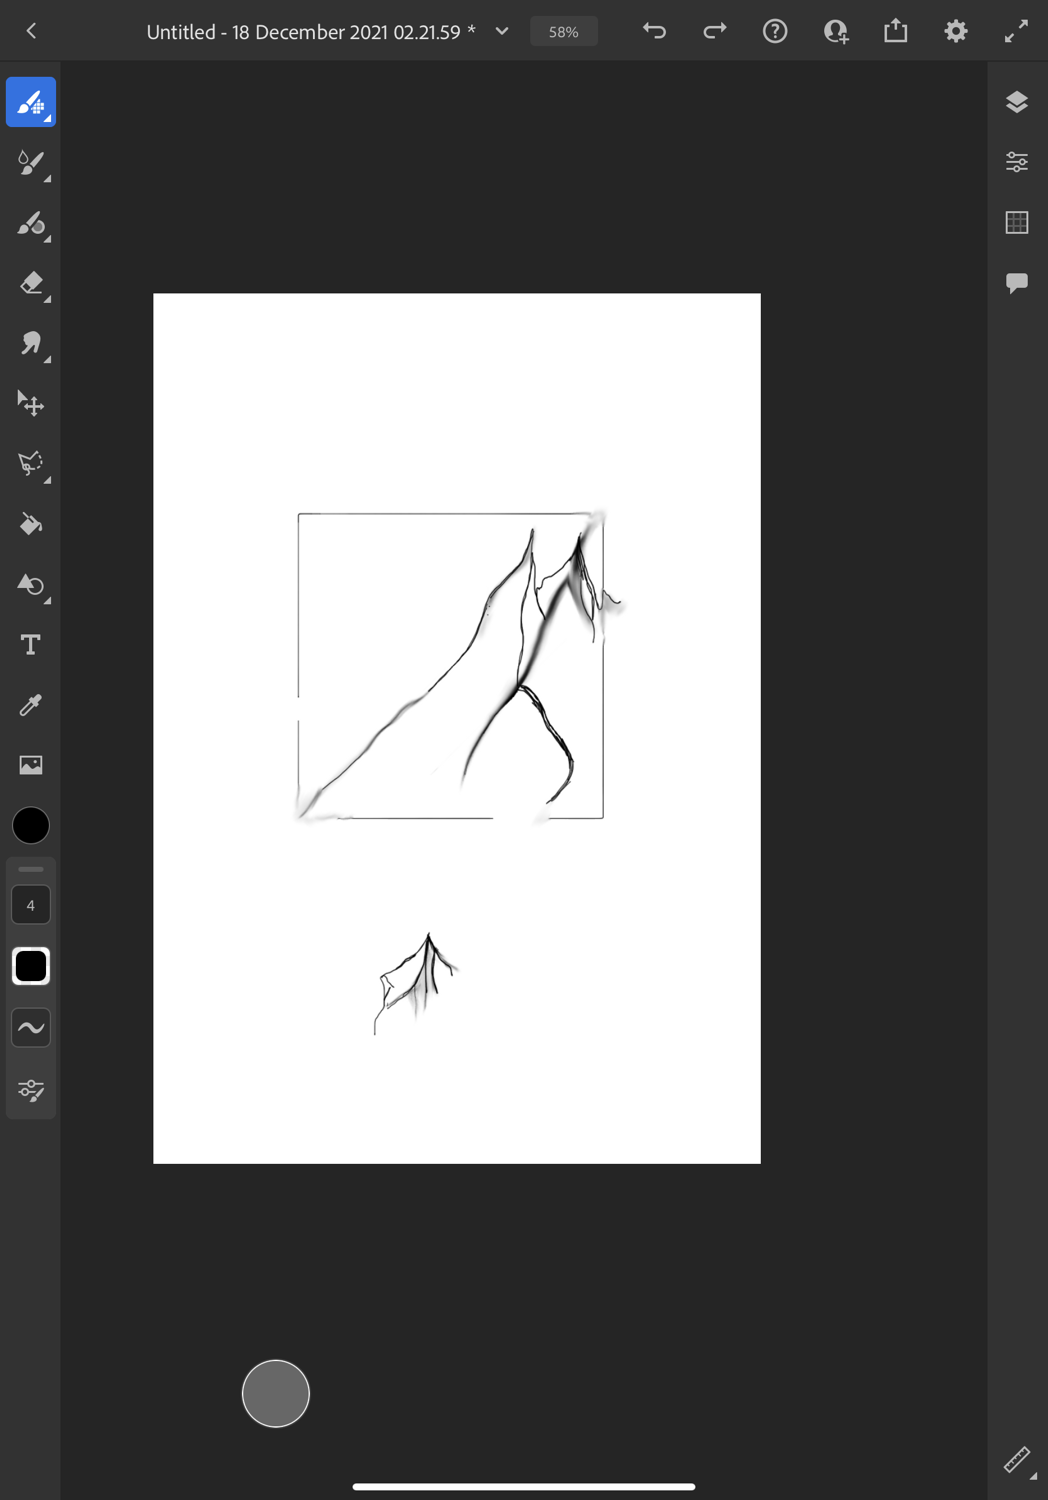Expand drawing aids ruler menu
This screenshot has width=1048, height=1500.
[1017, 1461]
